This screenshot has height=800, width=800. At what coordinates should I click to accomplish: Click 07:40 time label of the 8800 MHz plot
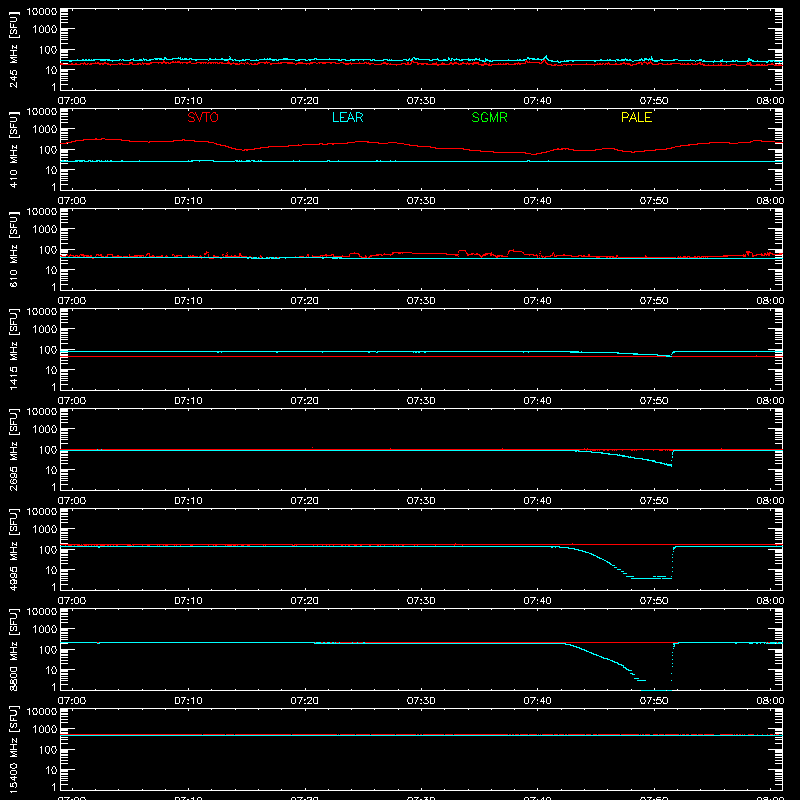coord(537,701)
